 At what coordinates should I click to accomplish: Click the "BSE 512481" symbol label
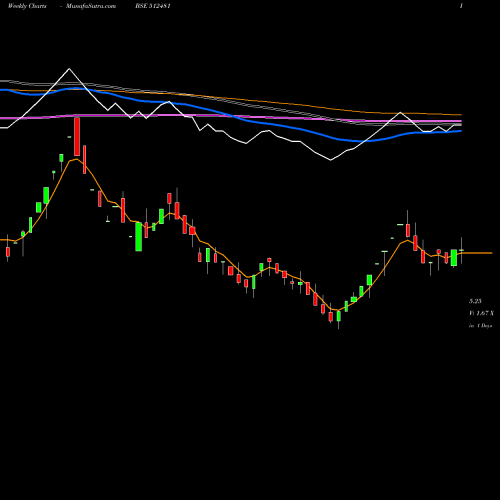(153, 6)
